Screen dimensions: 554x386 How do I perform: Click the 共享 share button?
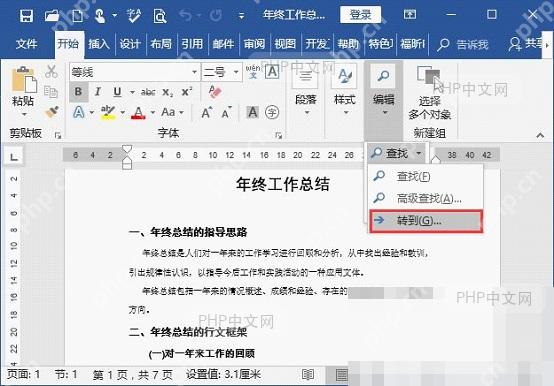[525, 44]
